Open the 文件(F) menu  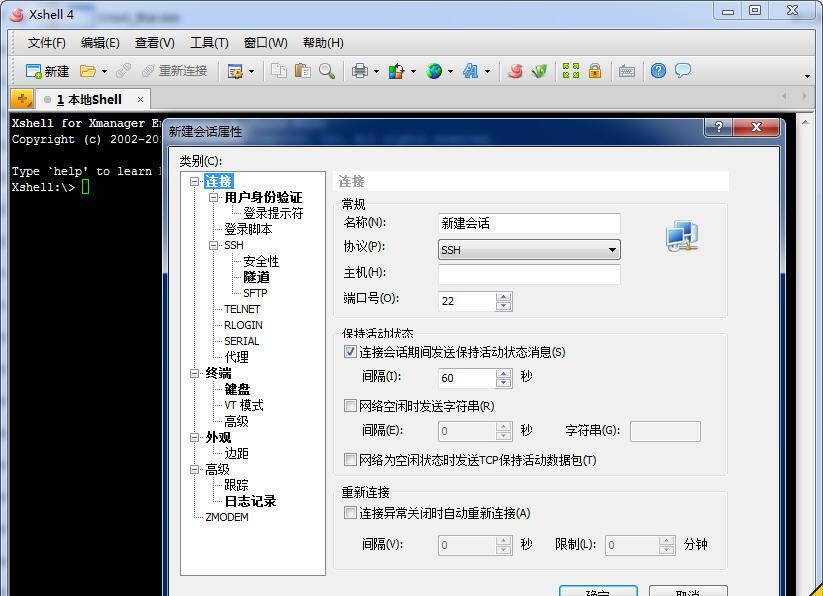coord(47,42)
